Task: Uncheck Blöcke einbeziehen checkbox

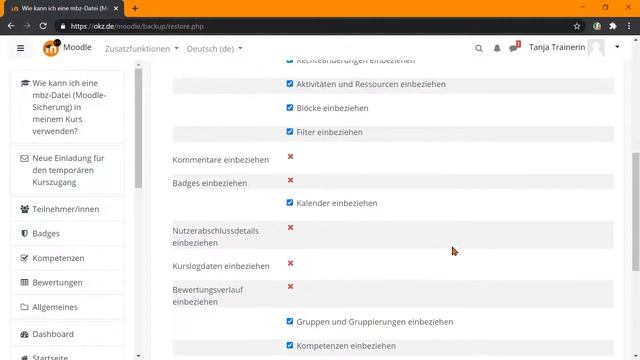Action: [x=290, y=108]
